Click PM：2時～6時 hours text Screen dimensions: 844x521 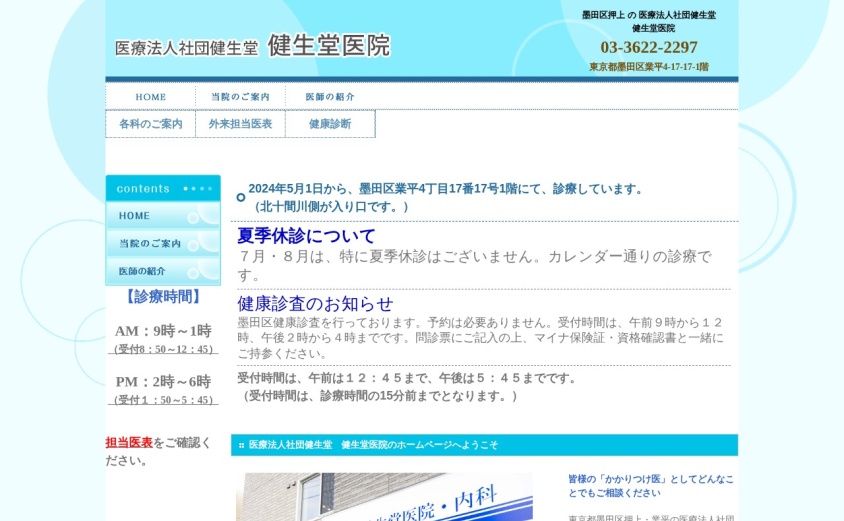pos(163,382)
